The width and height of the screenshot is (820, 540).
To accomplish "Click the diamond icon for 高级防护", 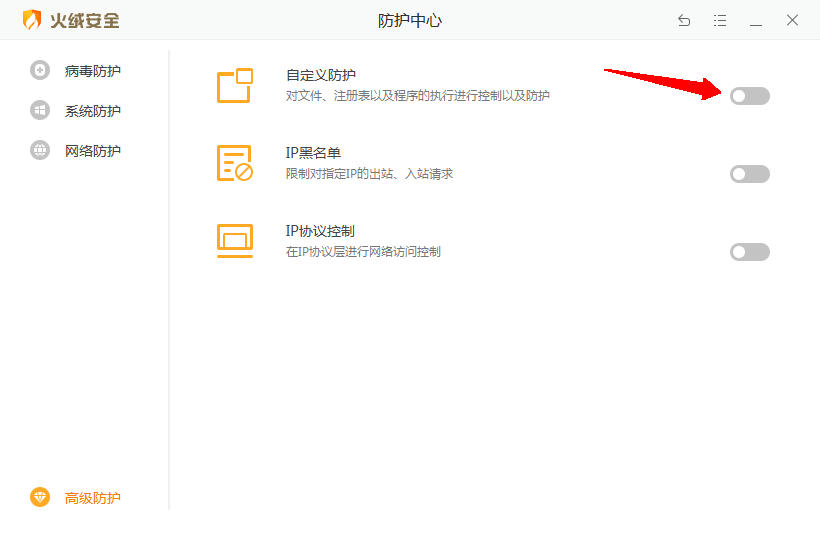I will tap(40, 498).
